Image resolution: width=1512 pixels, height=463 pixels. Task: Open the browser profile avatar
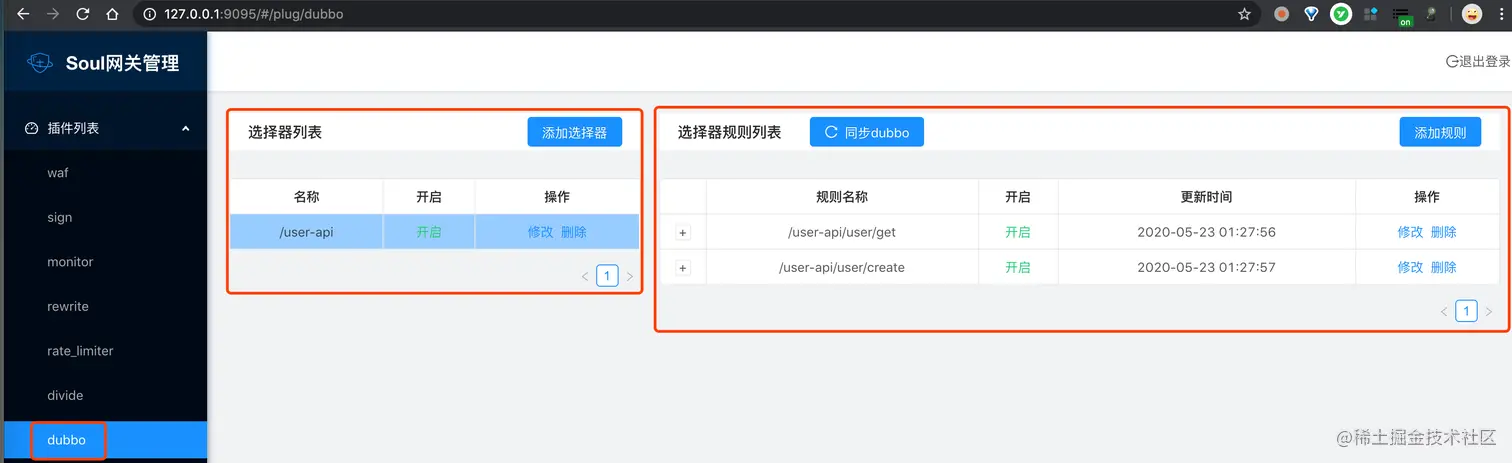click(1472, 14)
